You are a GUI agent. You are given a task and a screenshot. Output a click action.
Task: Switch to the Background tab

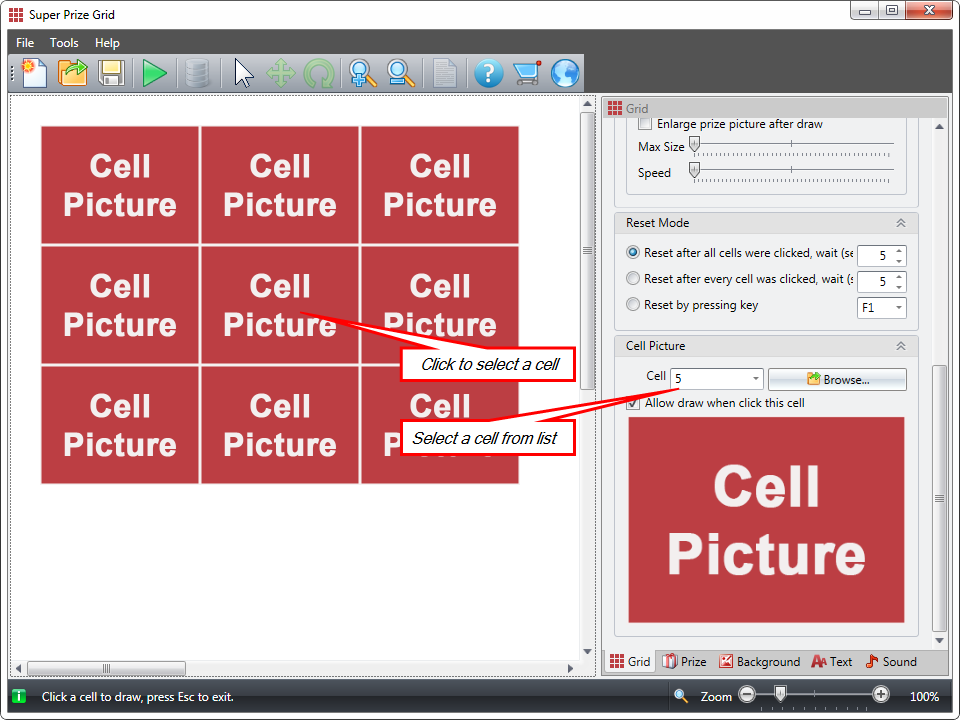(759, 662)
